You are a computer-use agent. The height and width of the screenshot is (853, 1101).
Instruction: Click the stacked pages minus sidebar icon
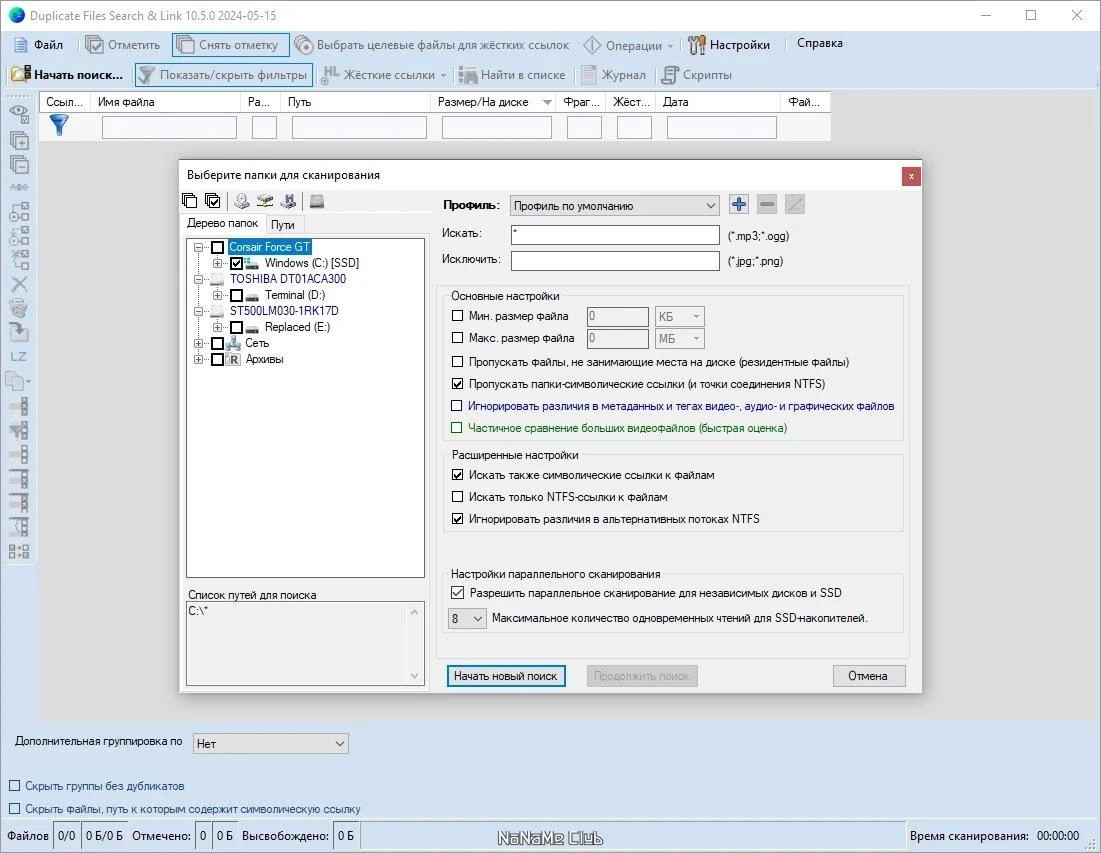click(19, 165)
